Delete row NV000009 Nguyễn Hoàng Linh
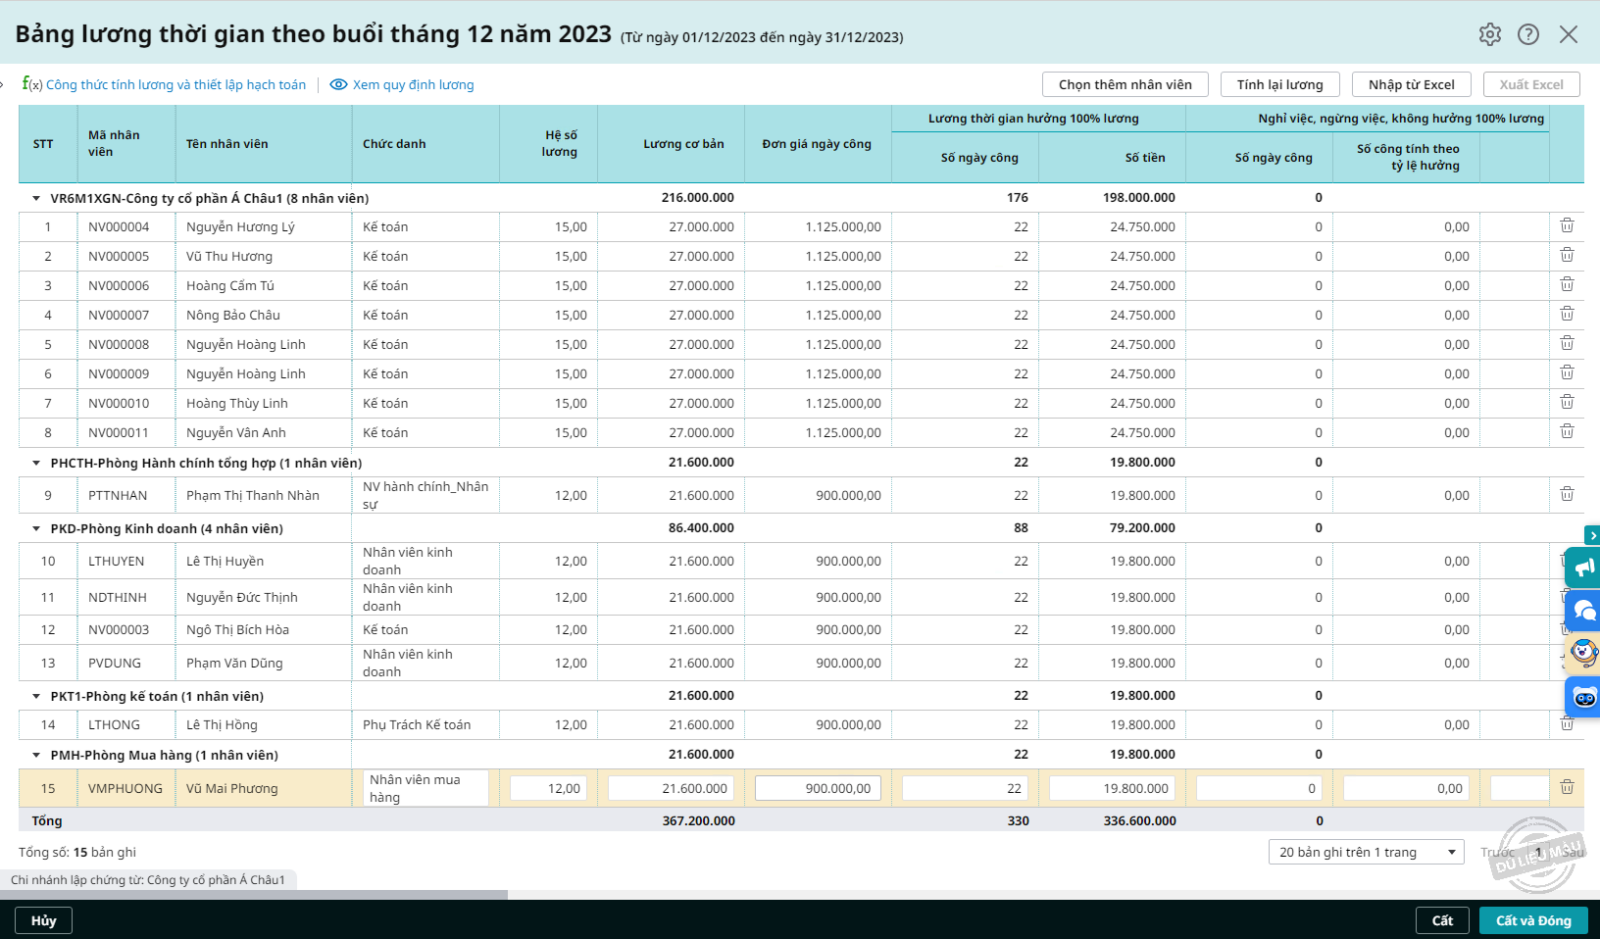This screenshot has width=1600, height=939. click(x=1567, y=372)
